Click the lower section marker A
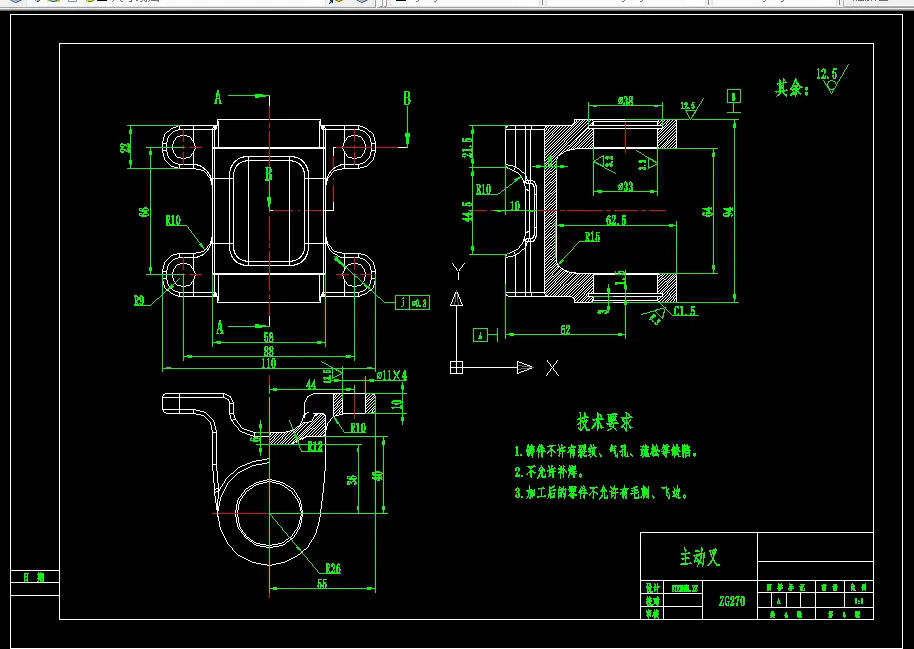The image size is (914, 649). tap(220, 328)
